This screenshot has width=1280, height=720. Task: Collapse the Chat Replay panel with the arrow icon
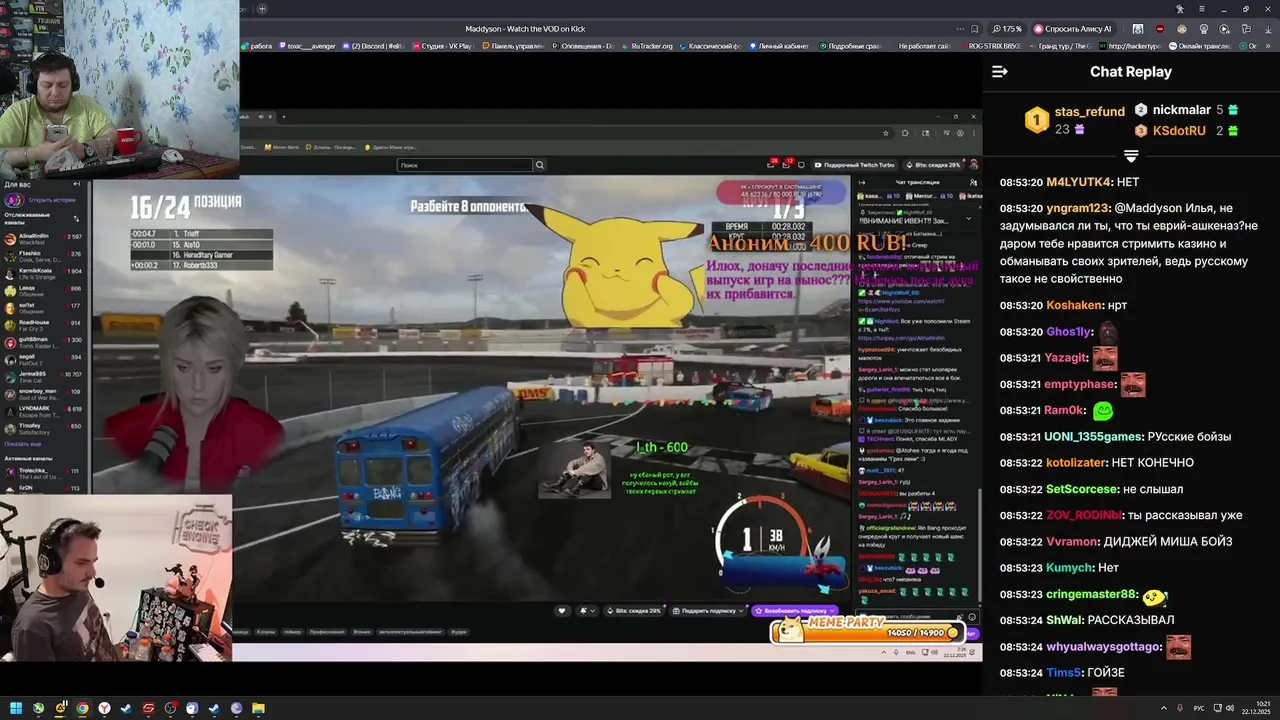coord(999,72)
